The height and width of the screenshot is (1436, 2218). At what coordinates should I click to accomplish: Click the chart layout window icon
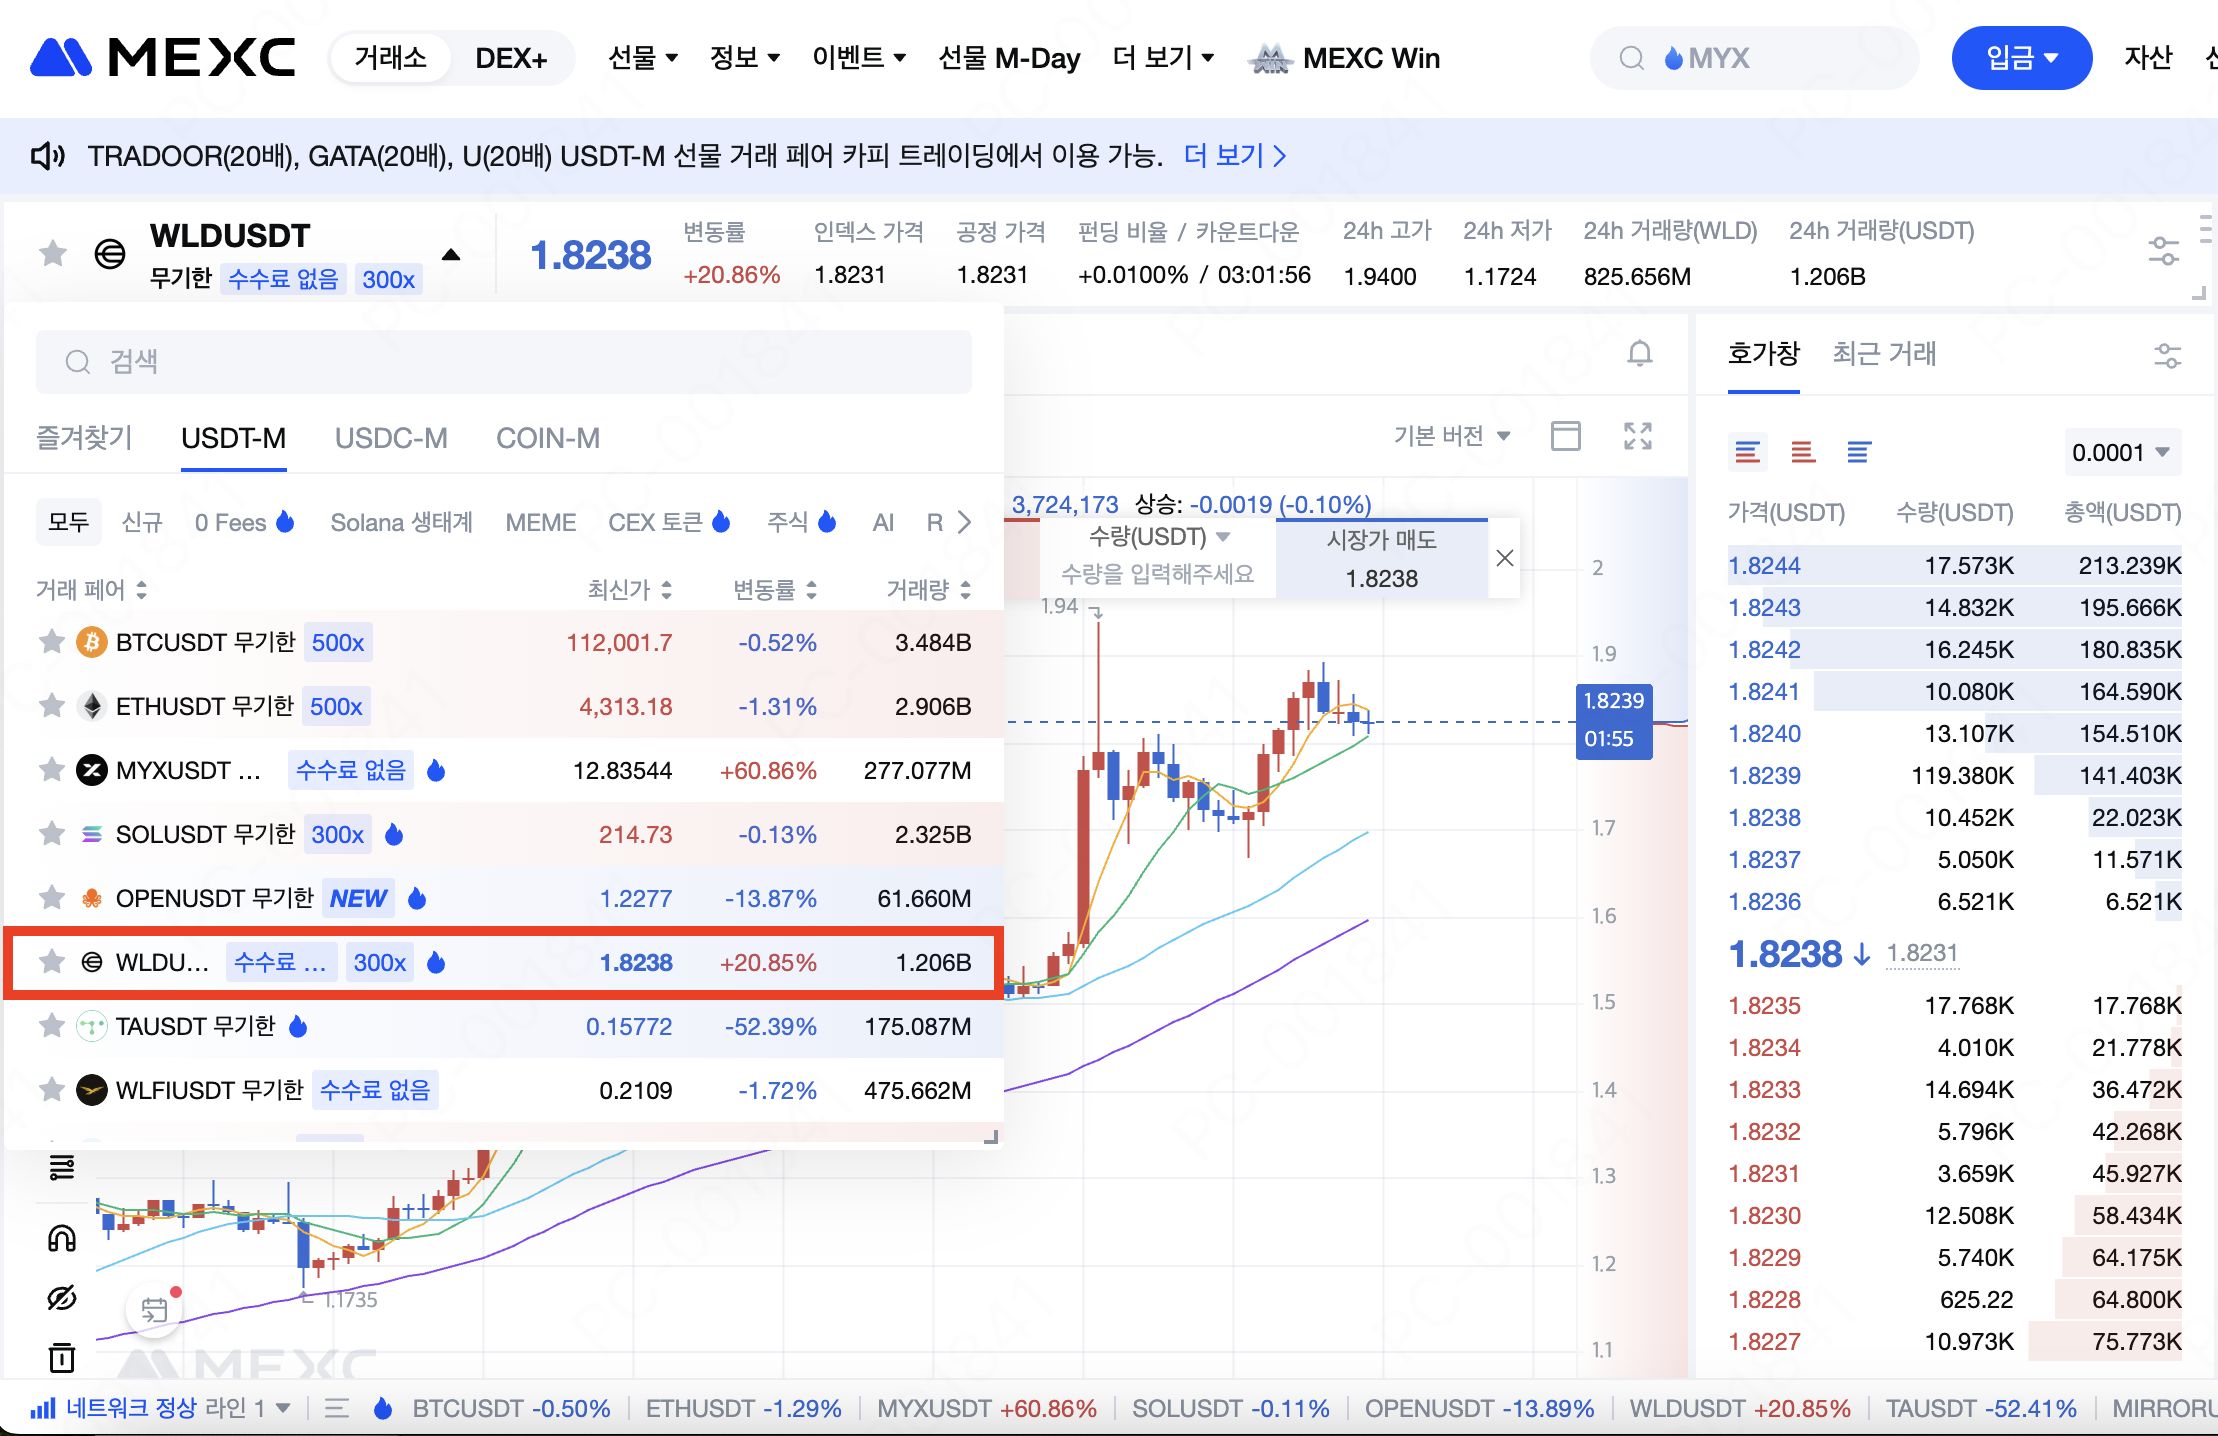pos(1565,436)
